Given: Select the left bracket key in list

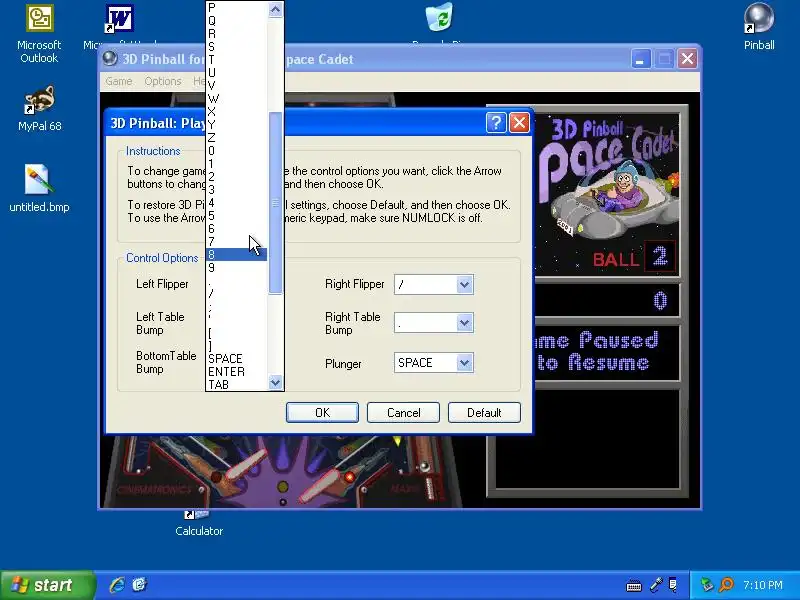Looking at the screenshot, I should pyautogui.click(x=237, y=333).
